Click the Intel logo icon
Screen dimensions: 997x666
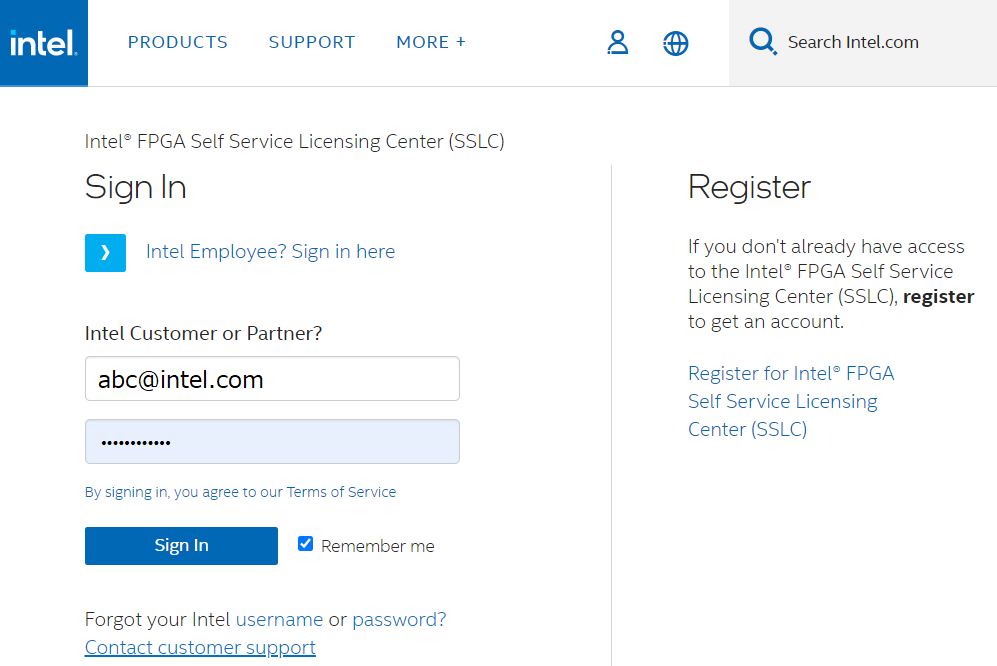coord(44,43)
